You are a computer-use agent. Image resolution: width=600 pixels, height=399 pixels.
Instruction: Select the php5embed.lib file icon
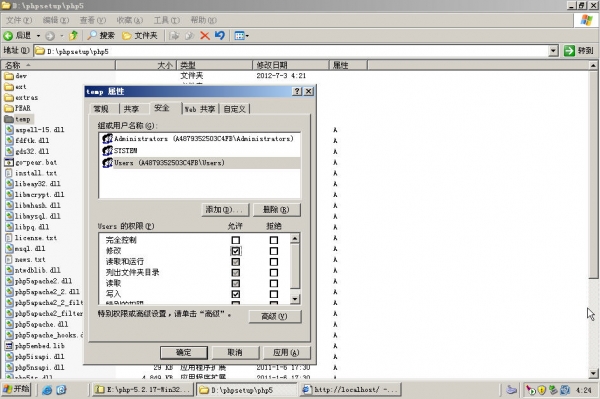tap(8, 346)
